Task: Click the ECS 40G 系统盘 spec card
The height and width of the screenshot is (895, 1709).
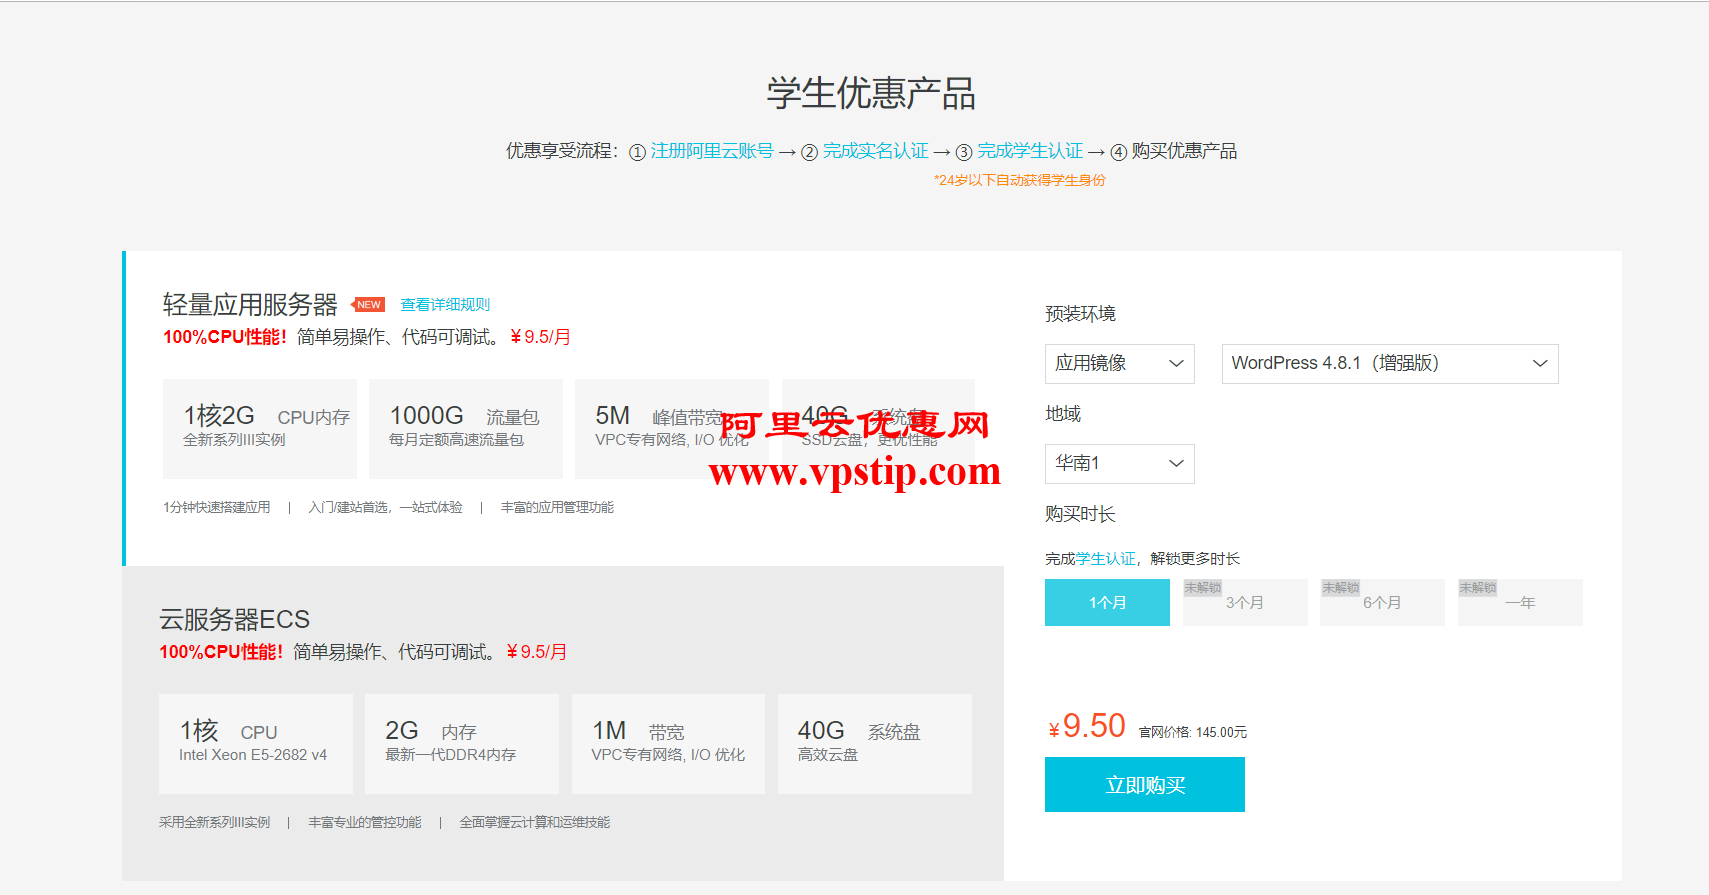Action: (x=875, y=744)
